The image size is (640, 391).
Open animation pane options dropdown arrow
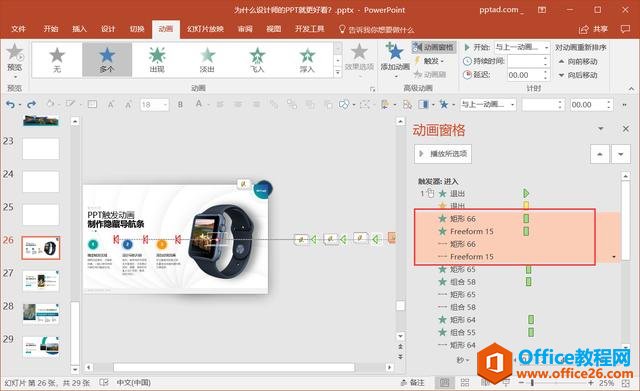(x=600, y=129)
